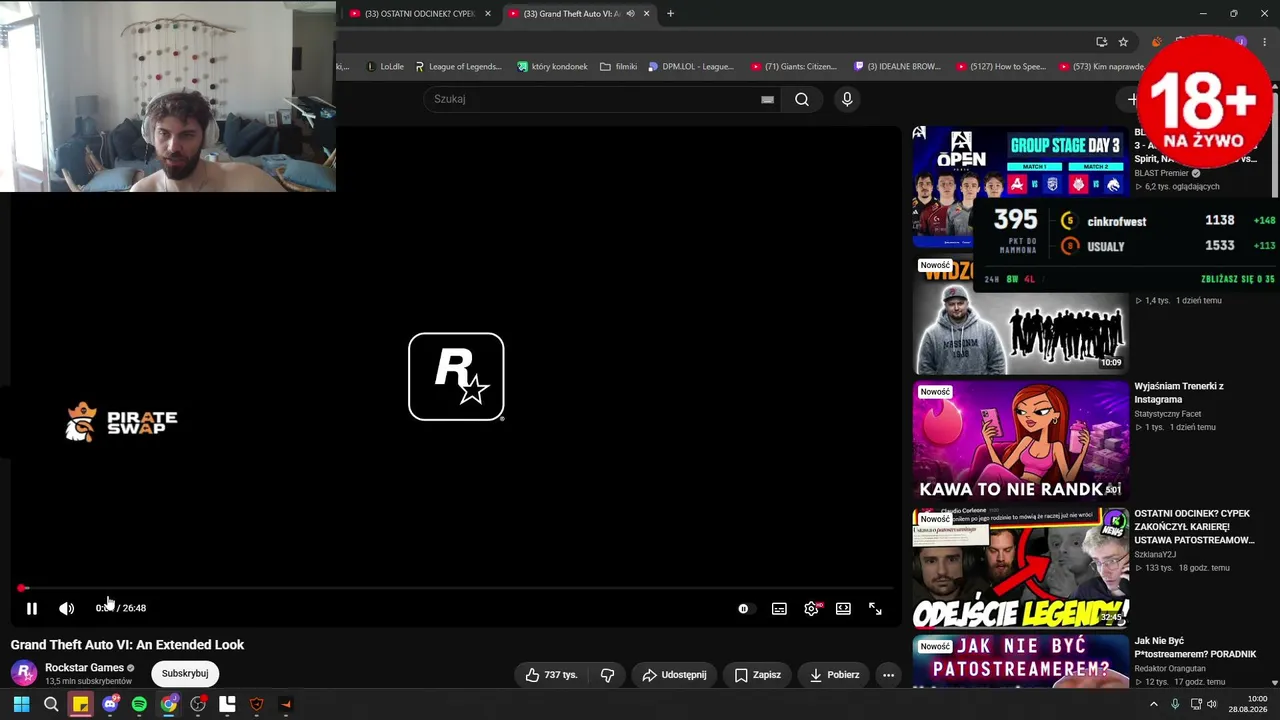Open video player settings gear
This screenshot has width=1280, height=720.
[x=811, y=608]
